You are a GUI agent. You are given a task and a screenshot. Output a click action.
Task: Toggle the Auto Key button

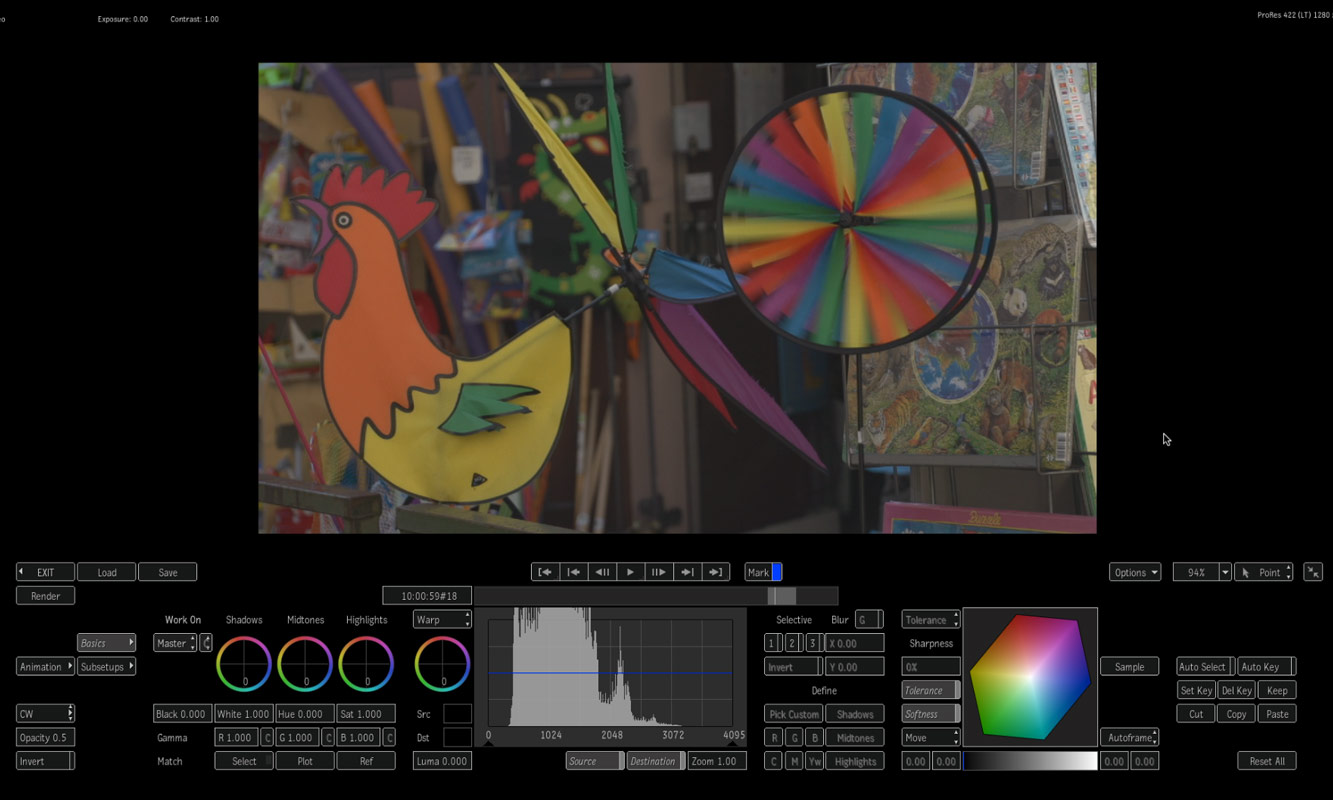coord(1265,667)
